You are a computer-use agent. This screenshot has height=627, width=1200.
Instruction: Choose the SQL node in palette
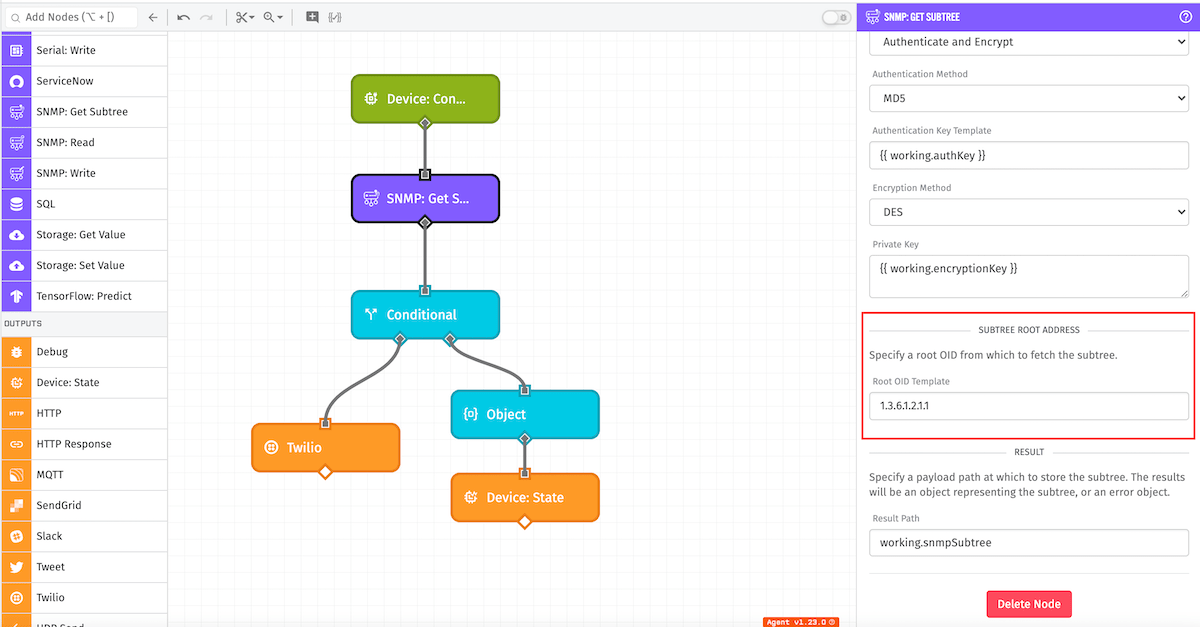pos(84,204)
